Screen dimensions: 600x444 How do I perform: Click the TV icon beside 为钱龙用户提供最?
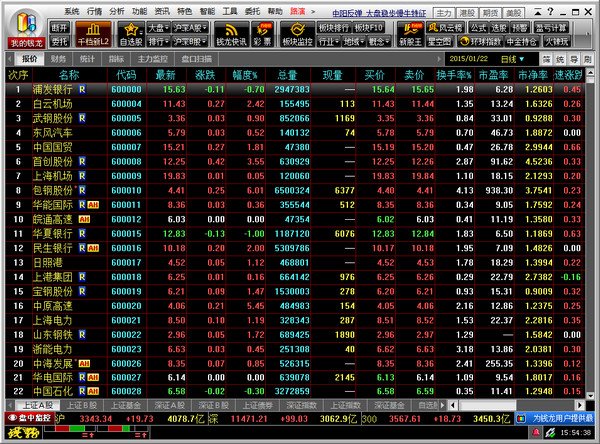tap(521, 419)
